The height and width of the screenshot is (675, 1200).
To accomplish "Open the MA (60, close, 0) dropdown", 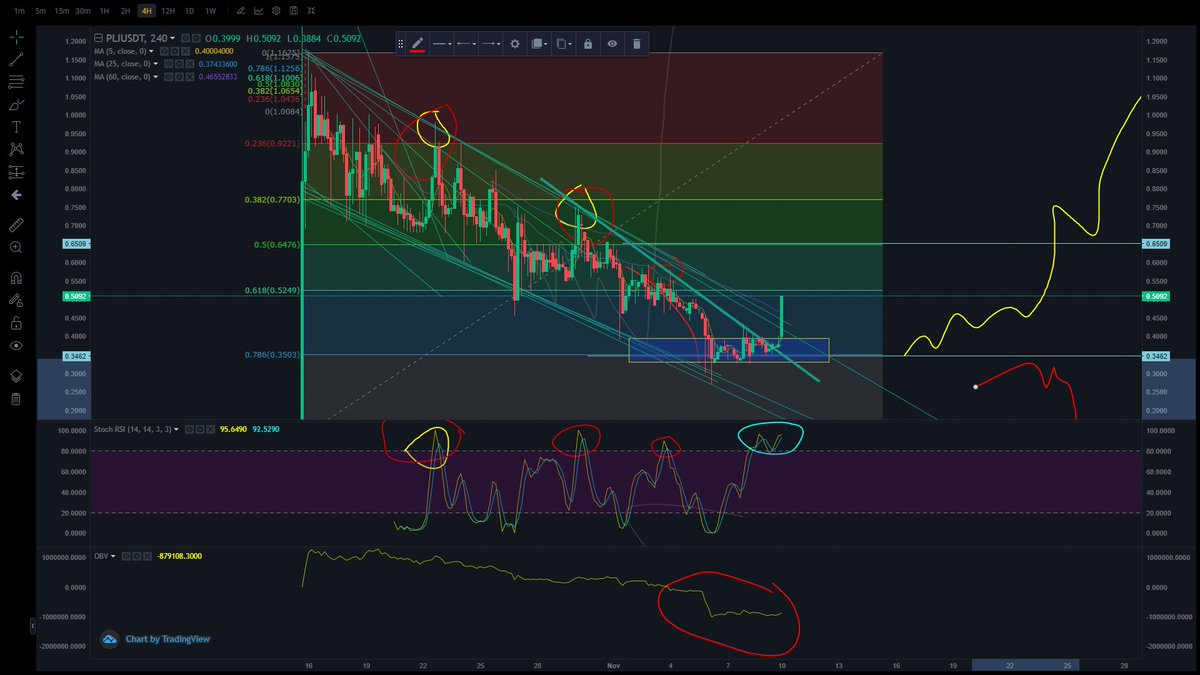I will click(x=155, y=77).
